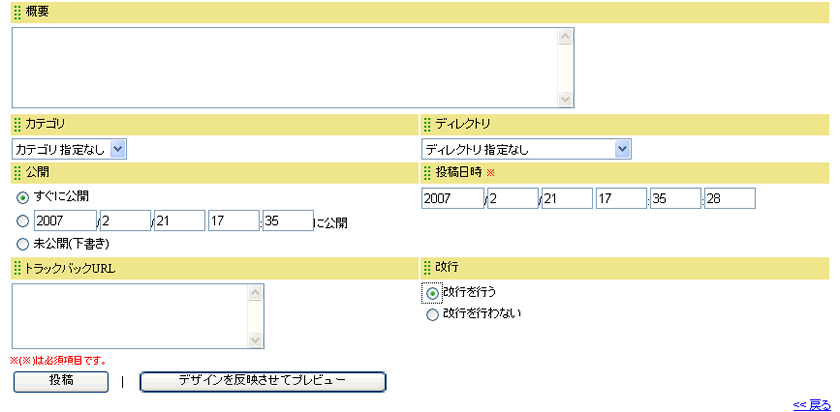Choose the 未公開(下書き) draft option
Screen dimensions: 840x412
[x=23, y=243]
